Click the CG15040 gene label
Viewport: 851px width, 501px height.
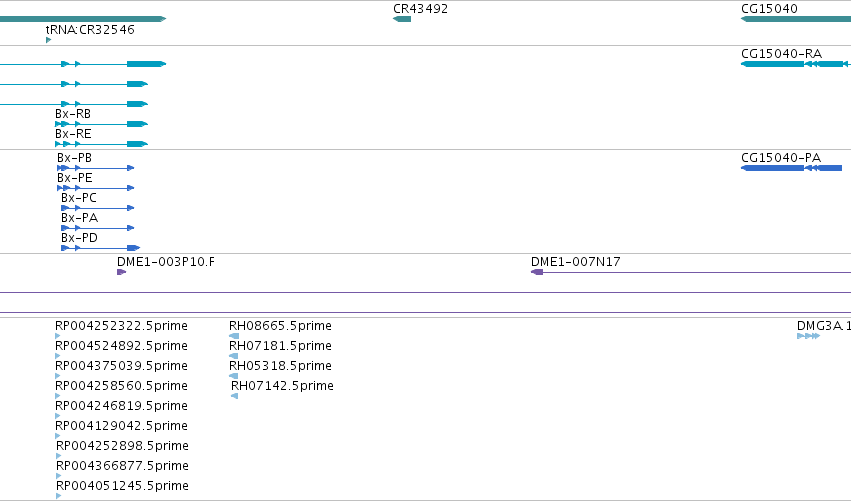[x=769, y=9]
